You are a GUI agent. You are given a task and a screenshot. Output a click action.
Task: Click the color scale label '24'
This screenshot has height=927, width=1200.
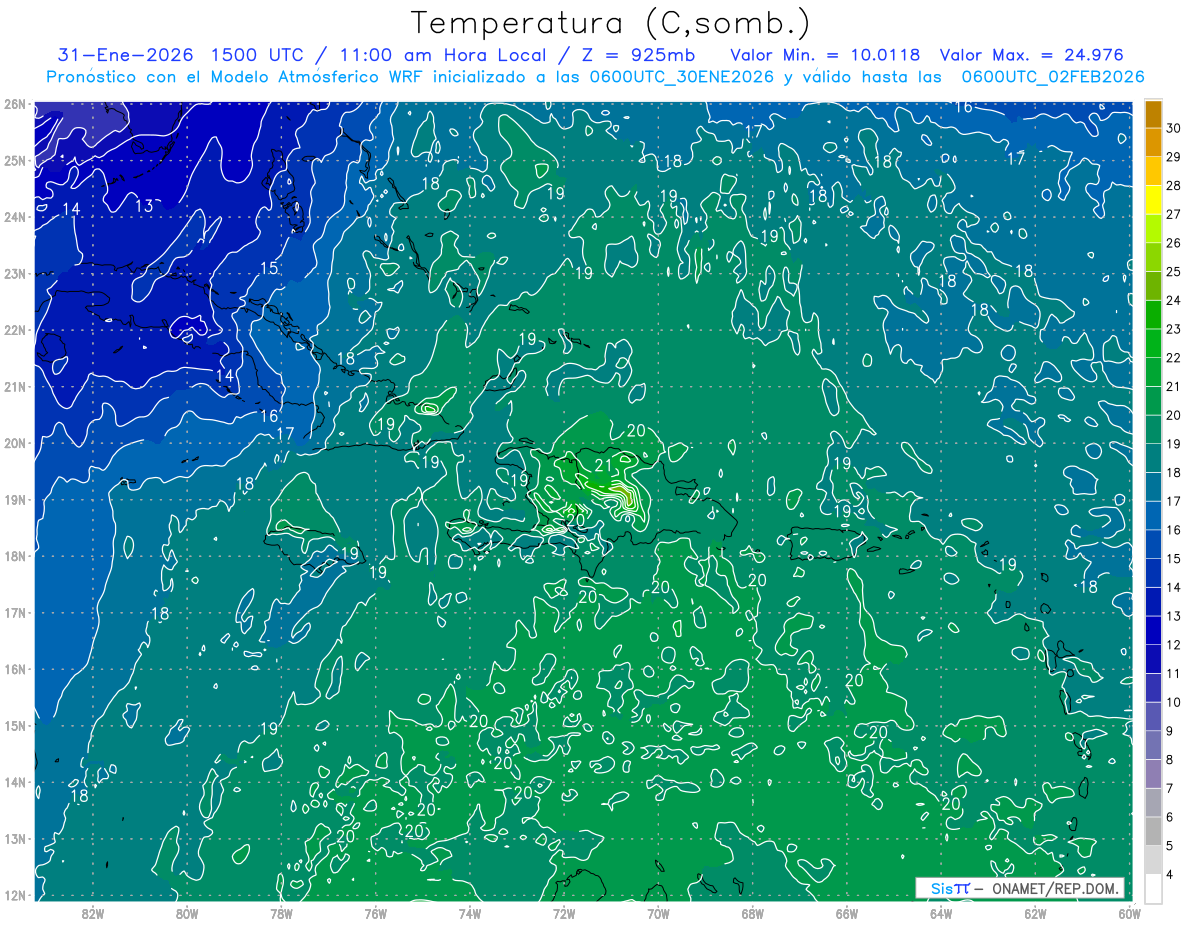pos(1173,300)
